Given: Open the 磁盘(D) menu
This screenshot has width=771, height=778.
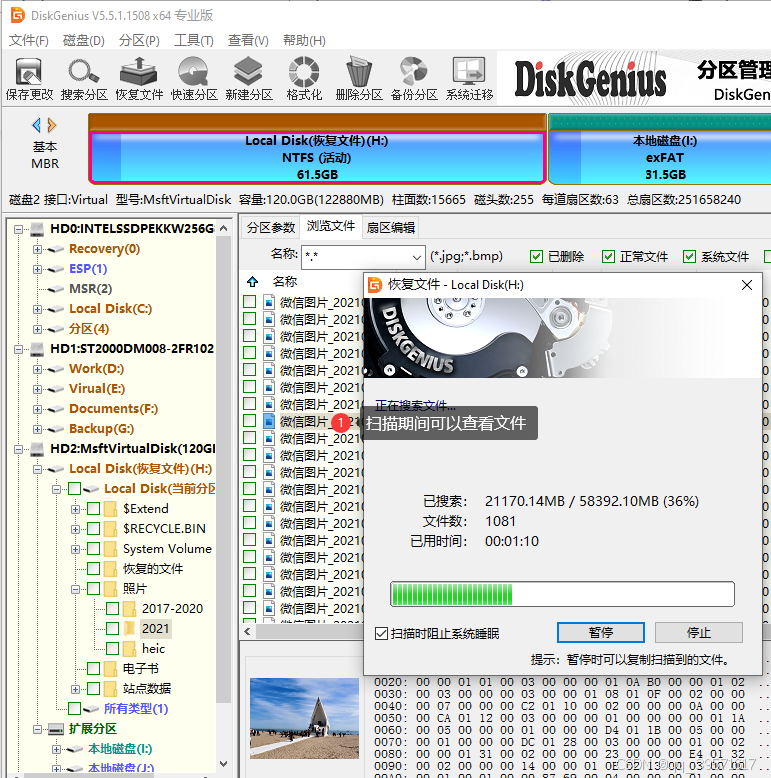Looking at the screenshot, I should (x=83, y=40).
